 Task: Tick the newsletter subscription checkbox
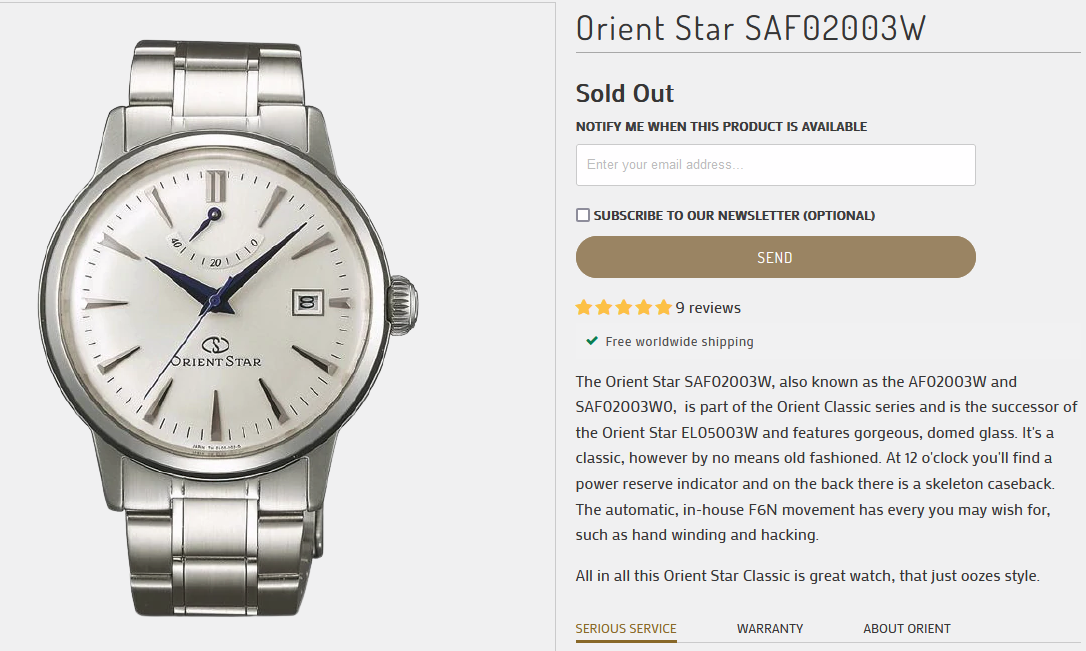tap(583, 215)
